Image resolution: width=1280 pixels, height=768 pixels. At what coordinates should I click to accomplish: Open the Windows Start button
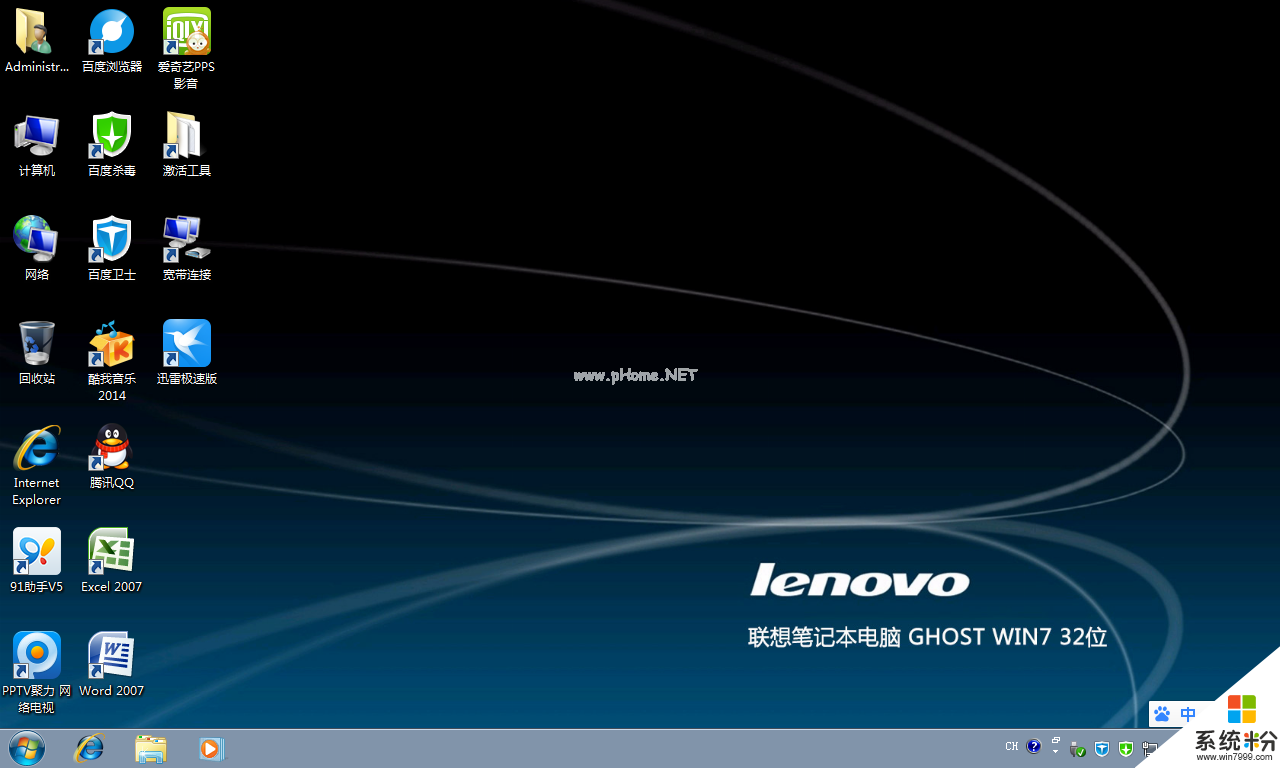27,748
